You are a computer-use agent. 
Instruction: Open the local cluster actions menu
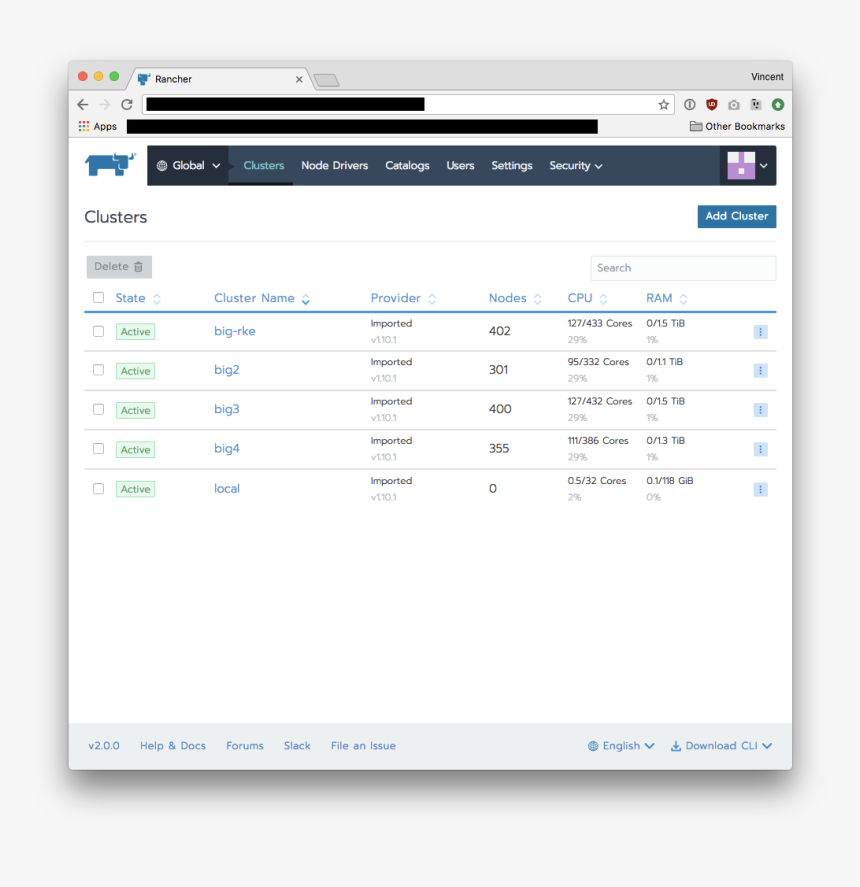click(760, 489)
